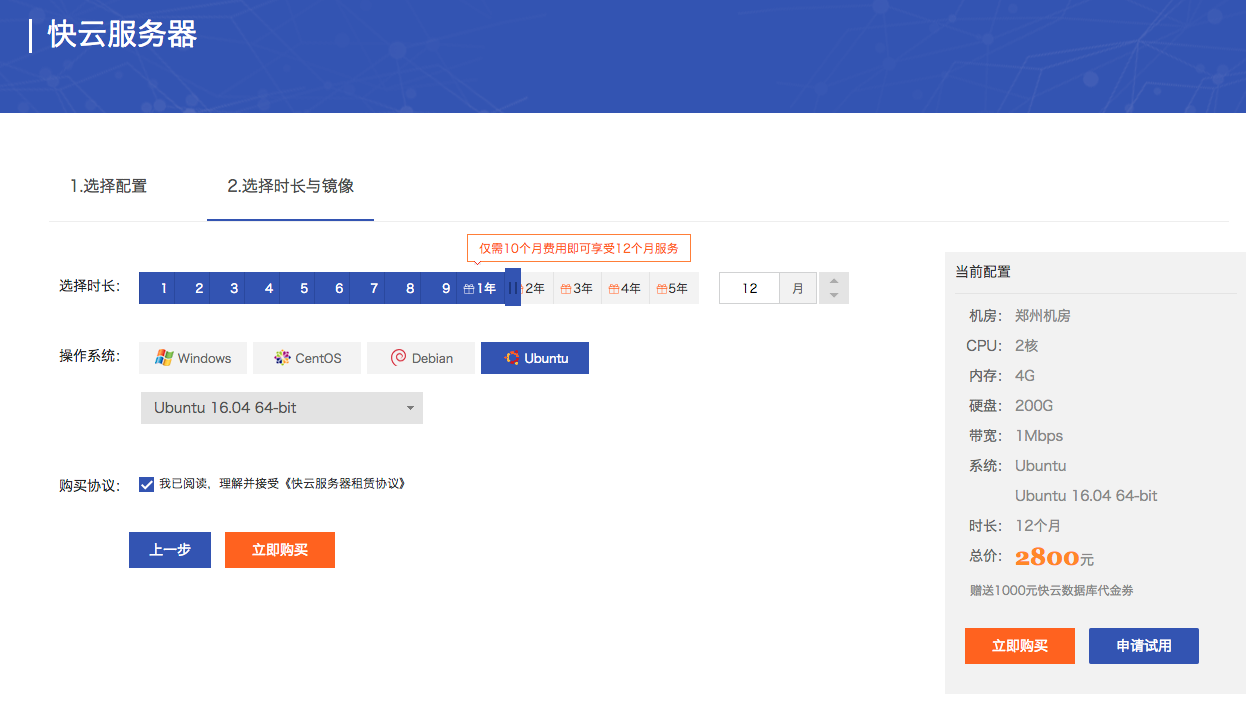
Task: Click the orange 立即购买 button in sidebar
Action: coord(1019,645)
